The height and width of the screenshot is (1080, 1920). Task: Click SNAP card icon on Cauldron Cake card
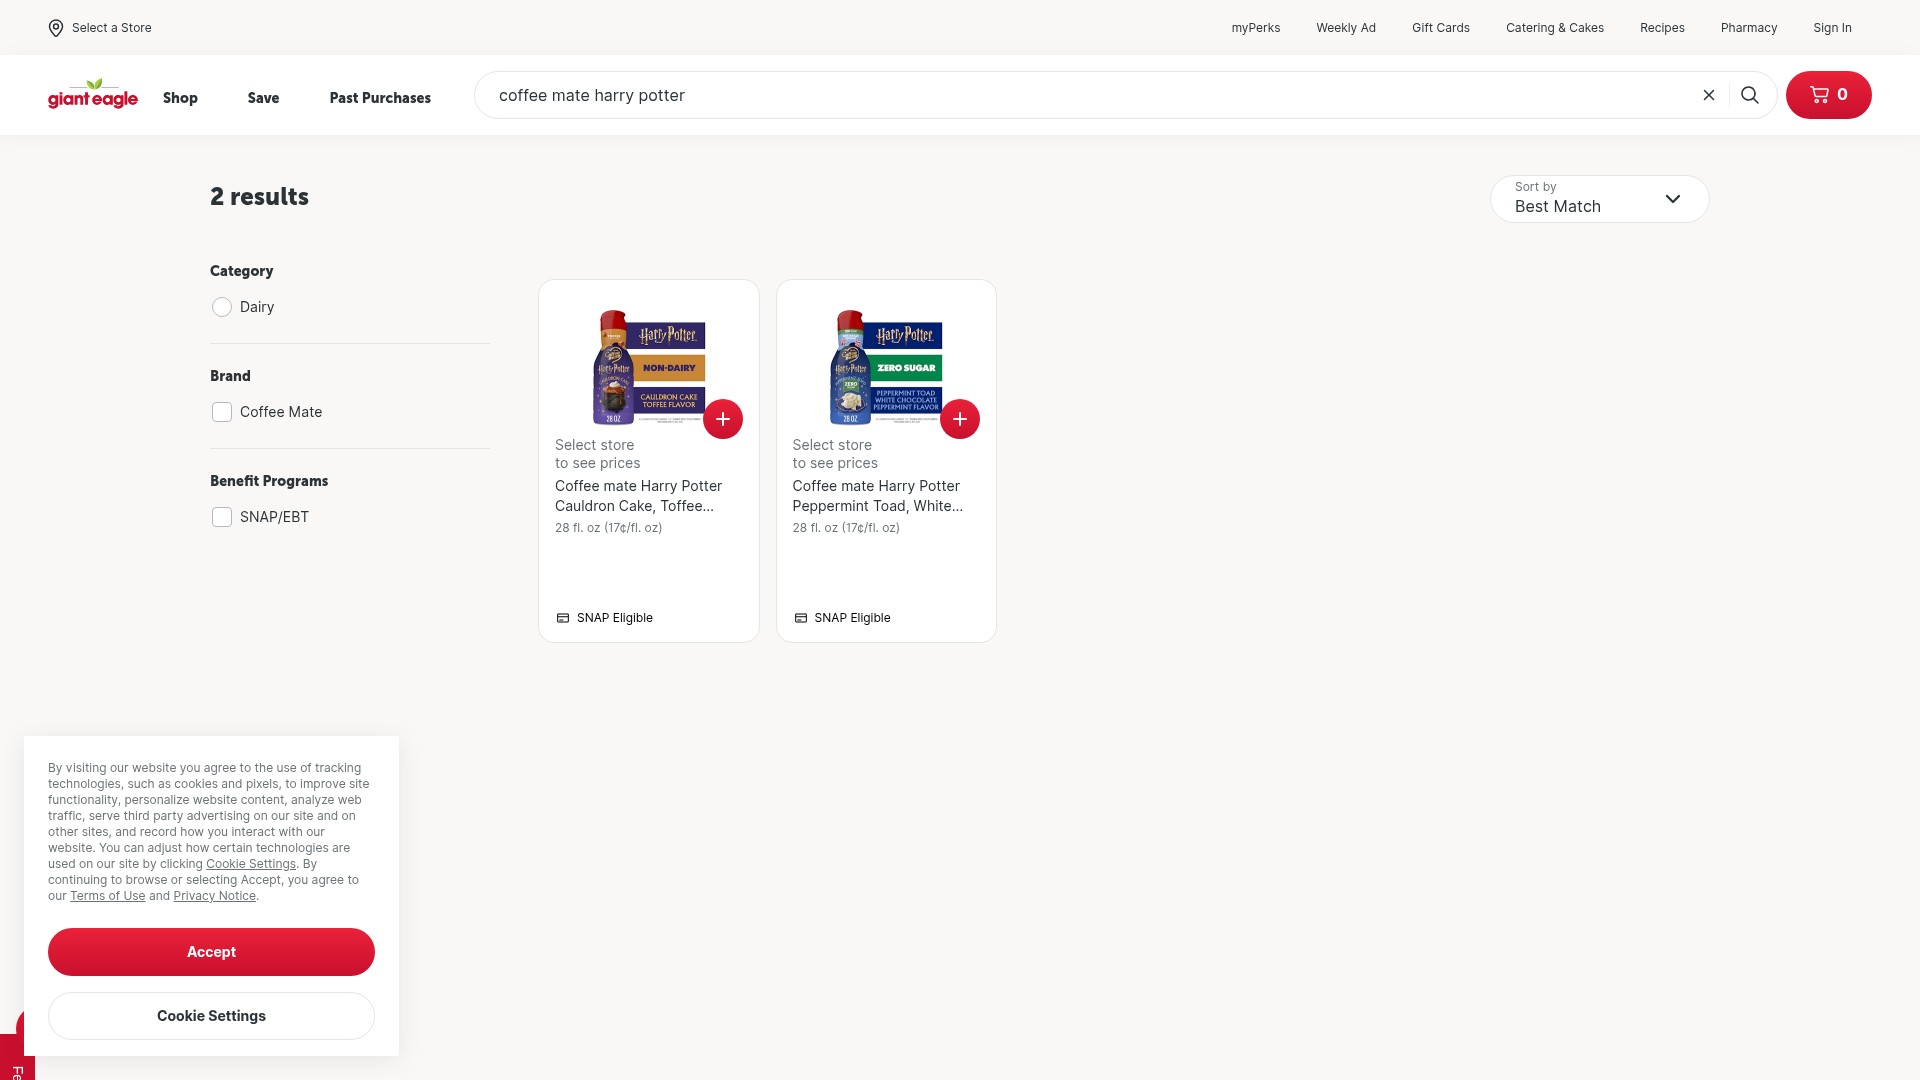click(x=563, y=618)
